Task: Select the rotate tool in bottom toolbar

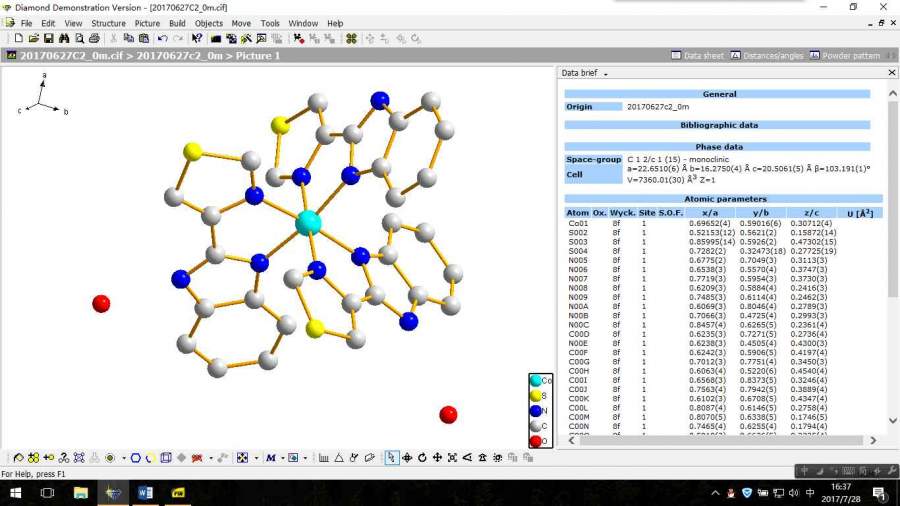Action: pos(422,457)
